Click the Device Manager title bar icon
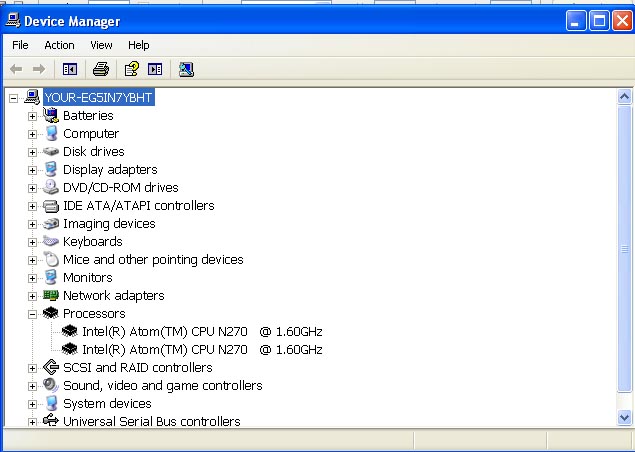The image size is (635, 452). pyautogui.click(x=13, y=20)
